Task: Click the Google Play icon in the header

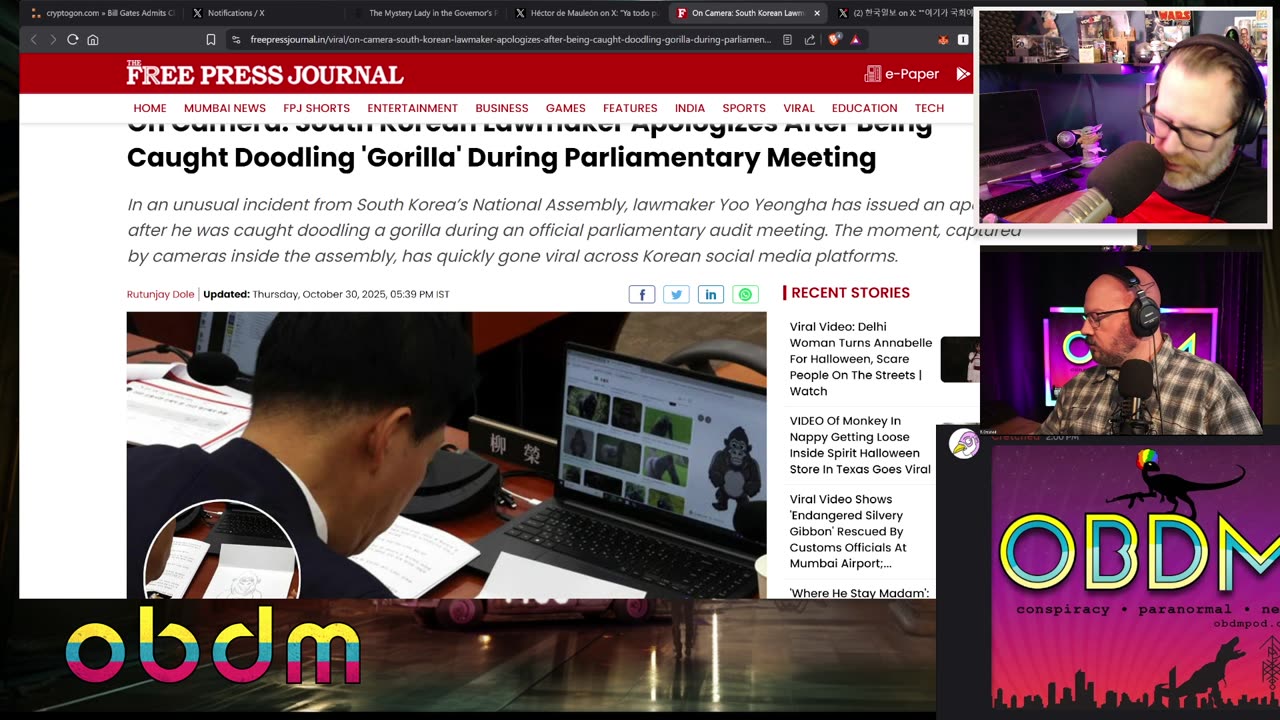Action: pos(963,74)
